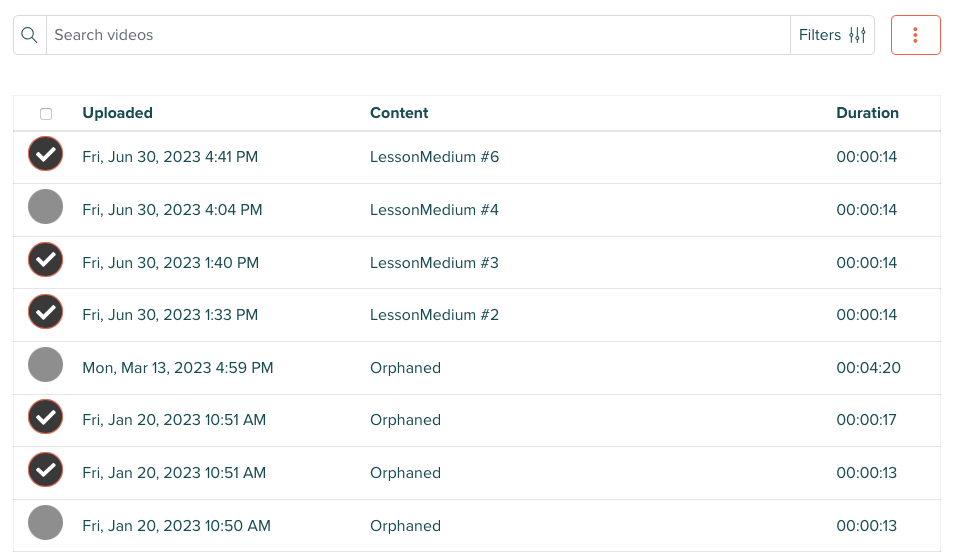Open LessonMedium #4 content entry
The width and height of the screenshot is (956, 552).
pos(434,210)
